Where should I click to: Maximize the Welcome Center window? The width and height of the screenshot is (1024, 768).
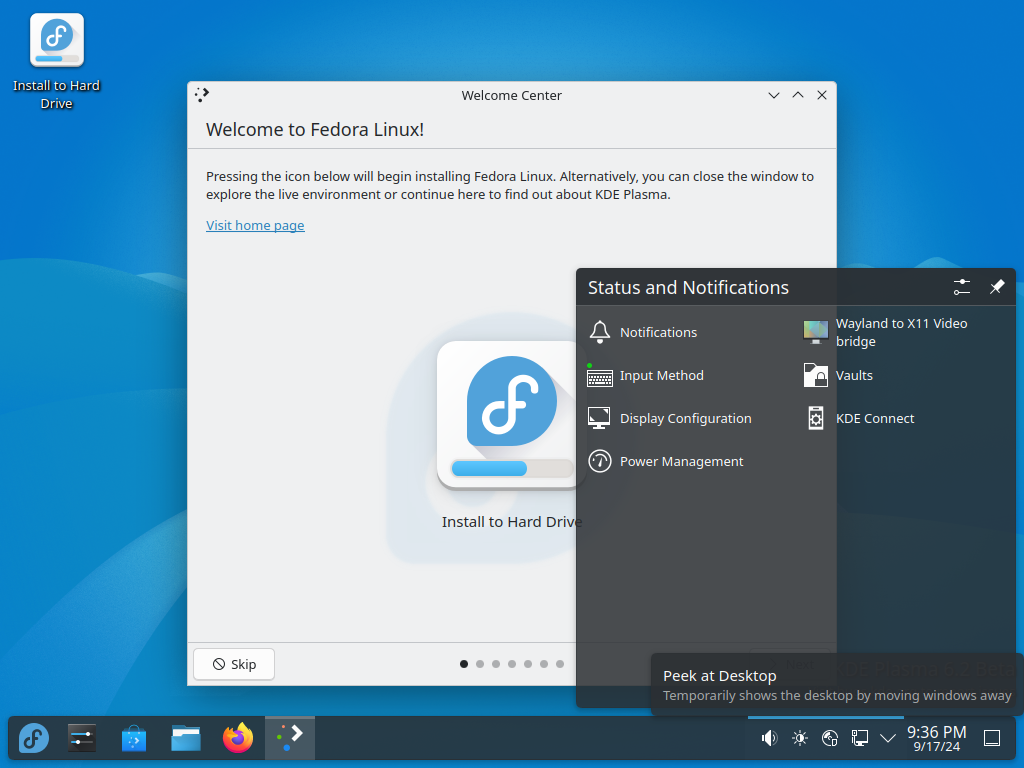pos(798,95)
